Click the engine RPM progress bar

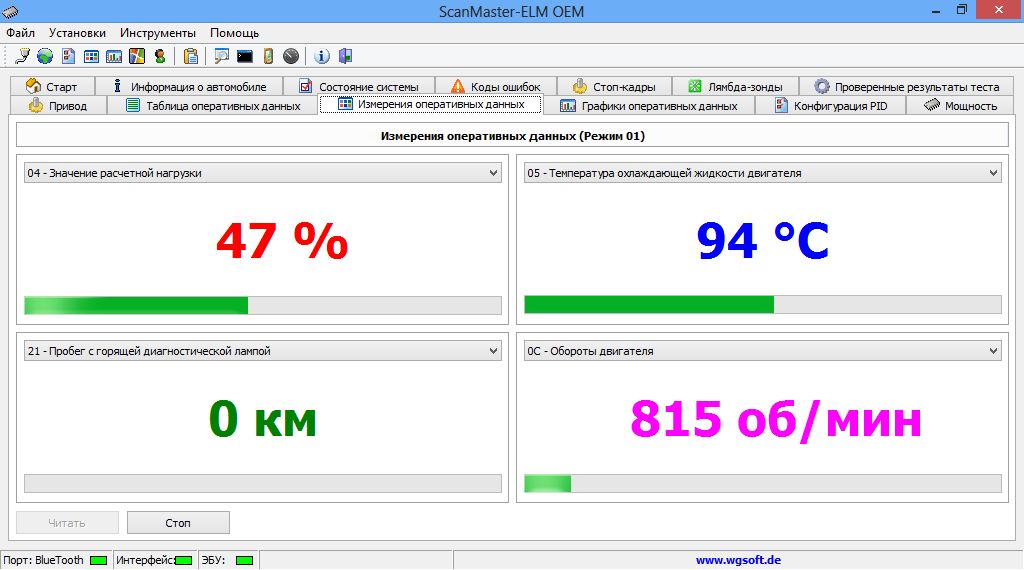762,484
